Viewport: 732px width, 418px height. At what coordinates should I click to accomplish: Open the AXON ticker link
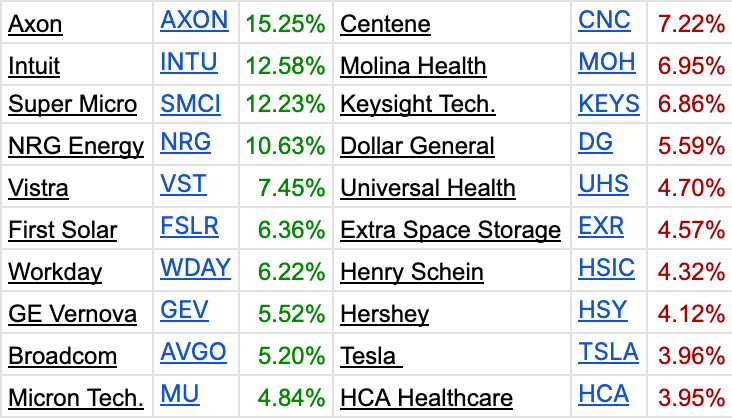pos(194,21)
